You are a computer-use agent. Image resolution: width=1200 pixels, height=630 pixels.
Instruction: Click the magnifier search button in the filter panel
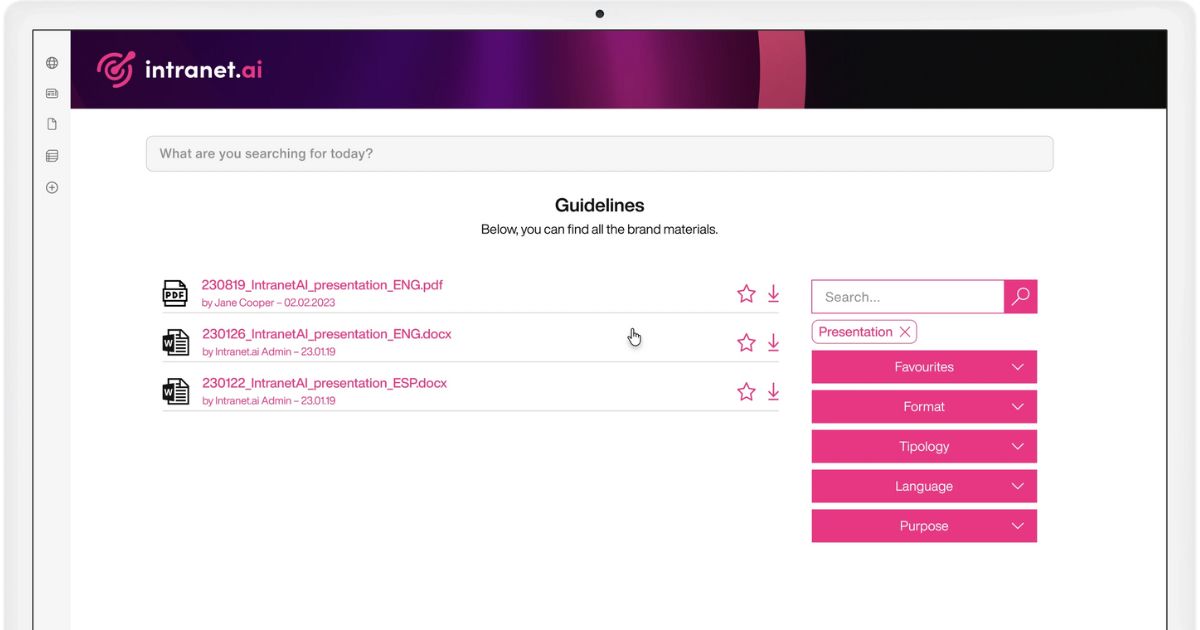[1020, 297]
